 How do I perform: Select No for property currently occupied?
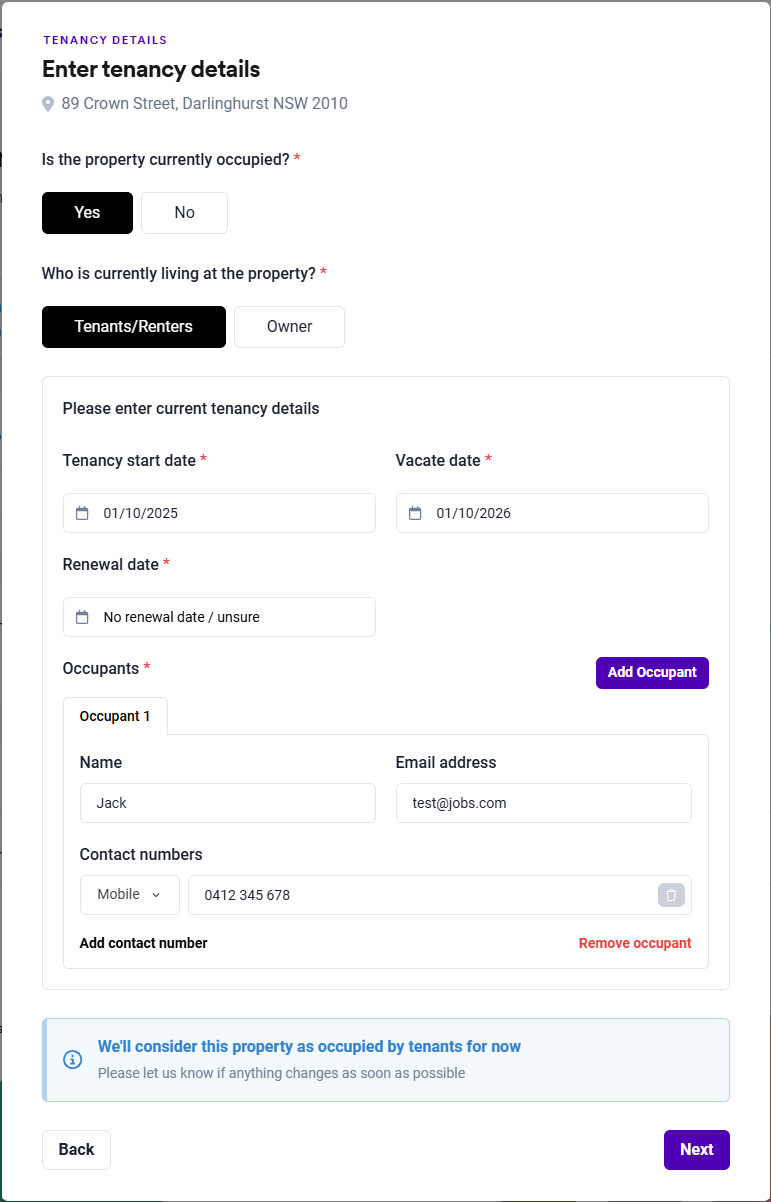click(184, 213)
